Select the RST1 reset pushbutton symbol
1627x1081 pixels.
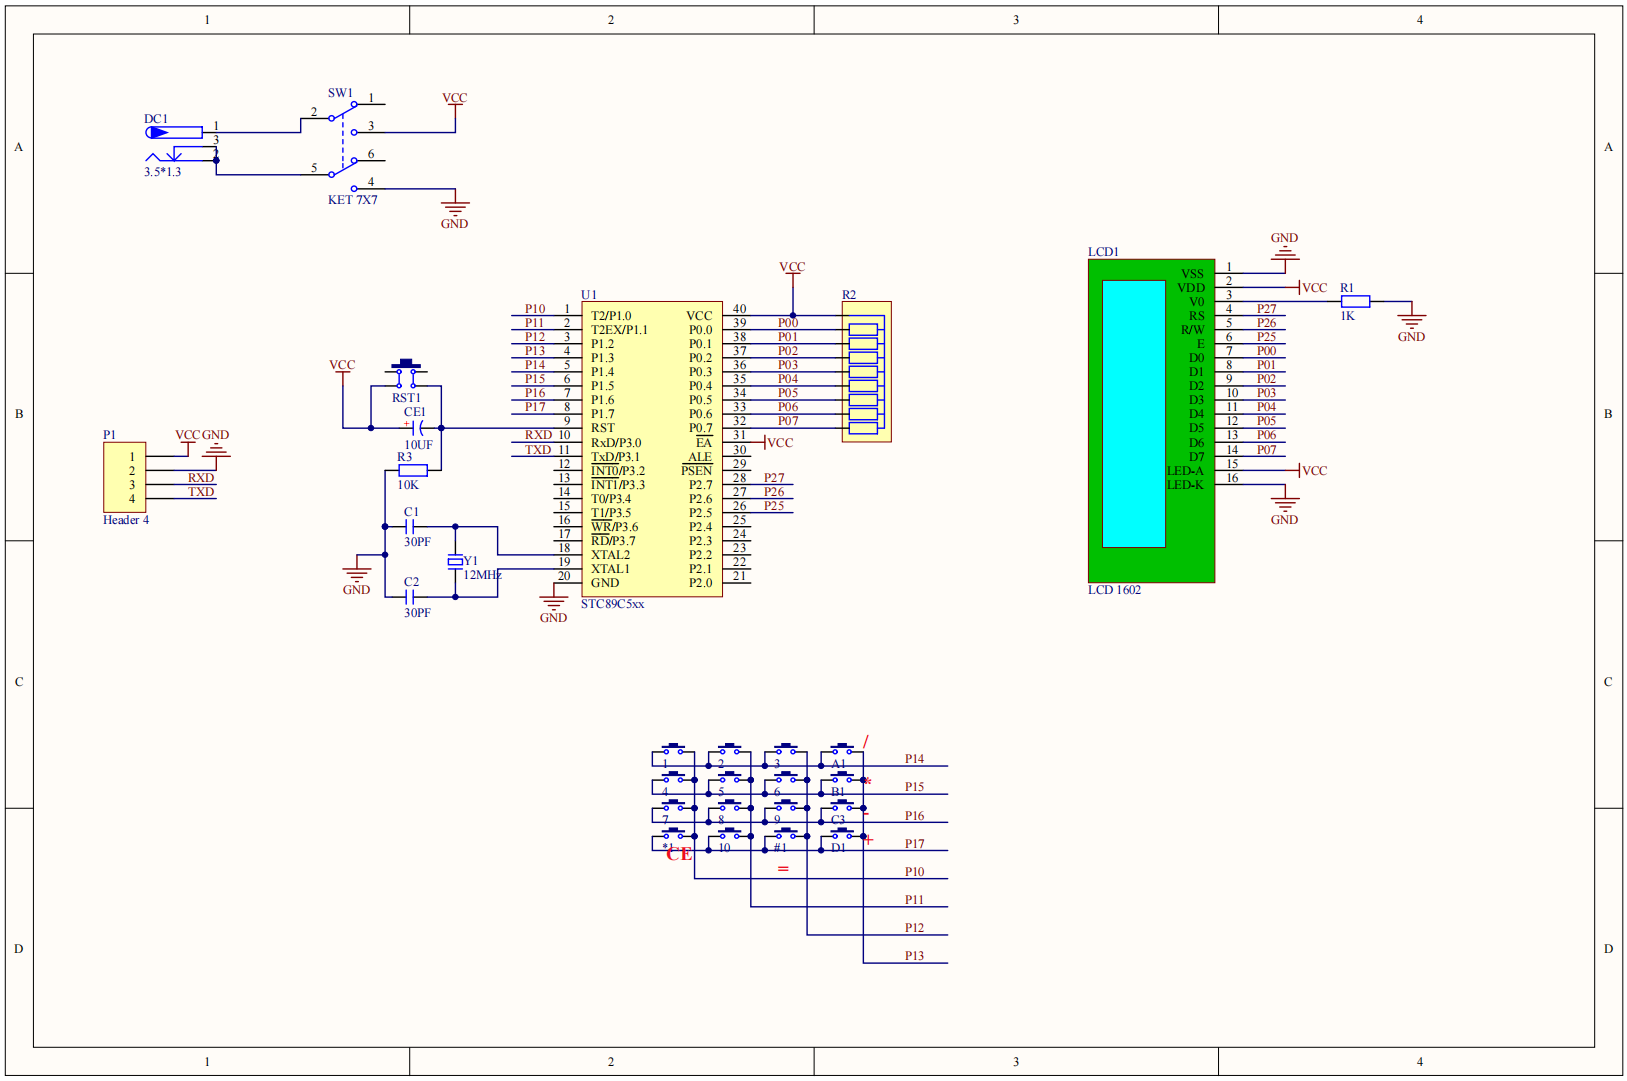tap(406, 374)
